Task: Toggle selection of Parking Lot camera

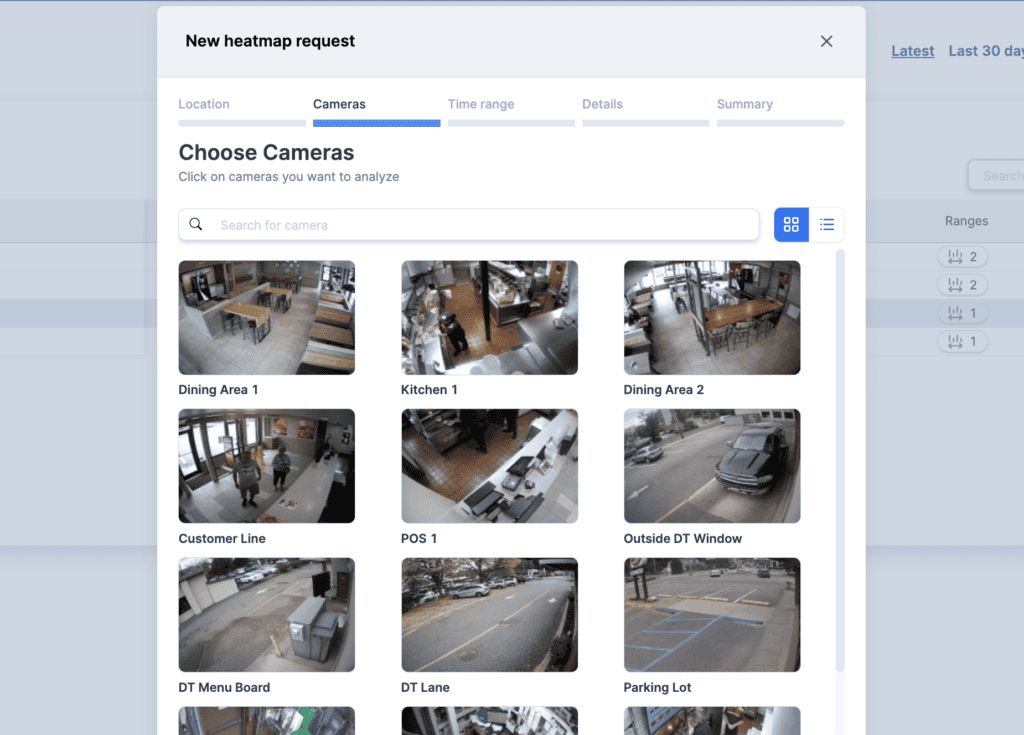Action: pos(711,614)
